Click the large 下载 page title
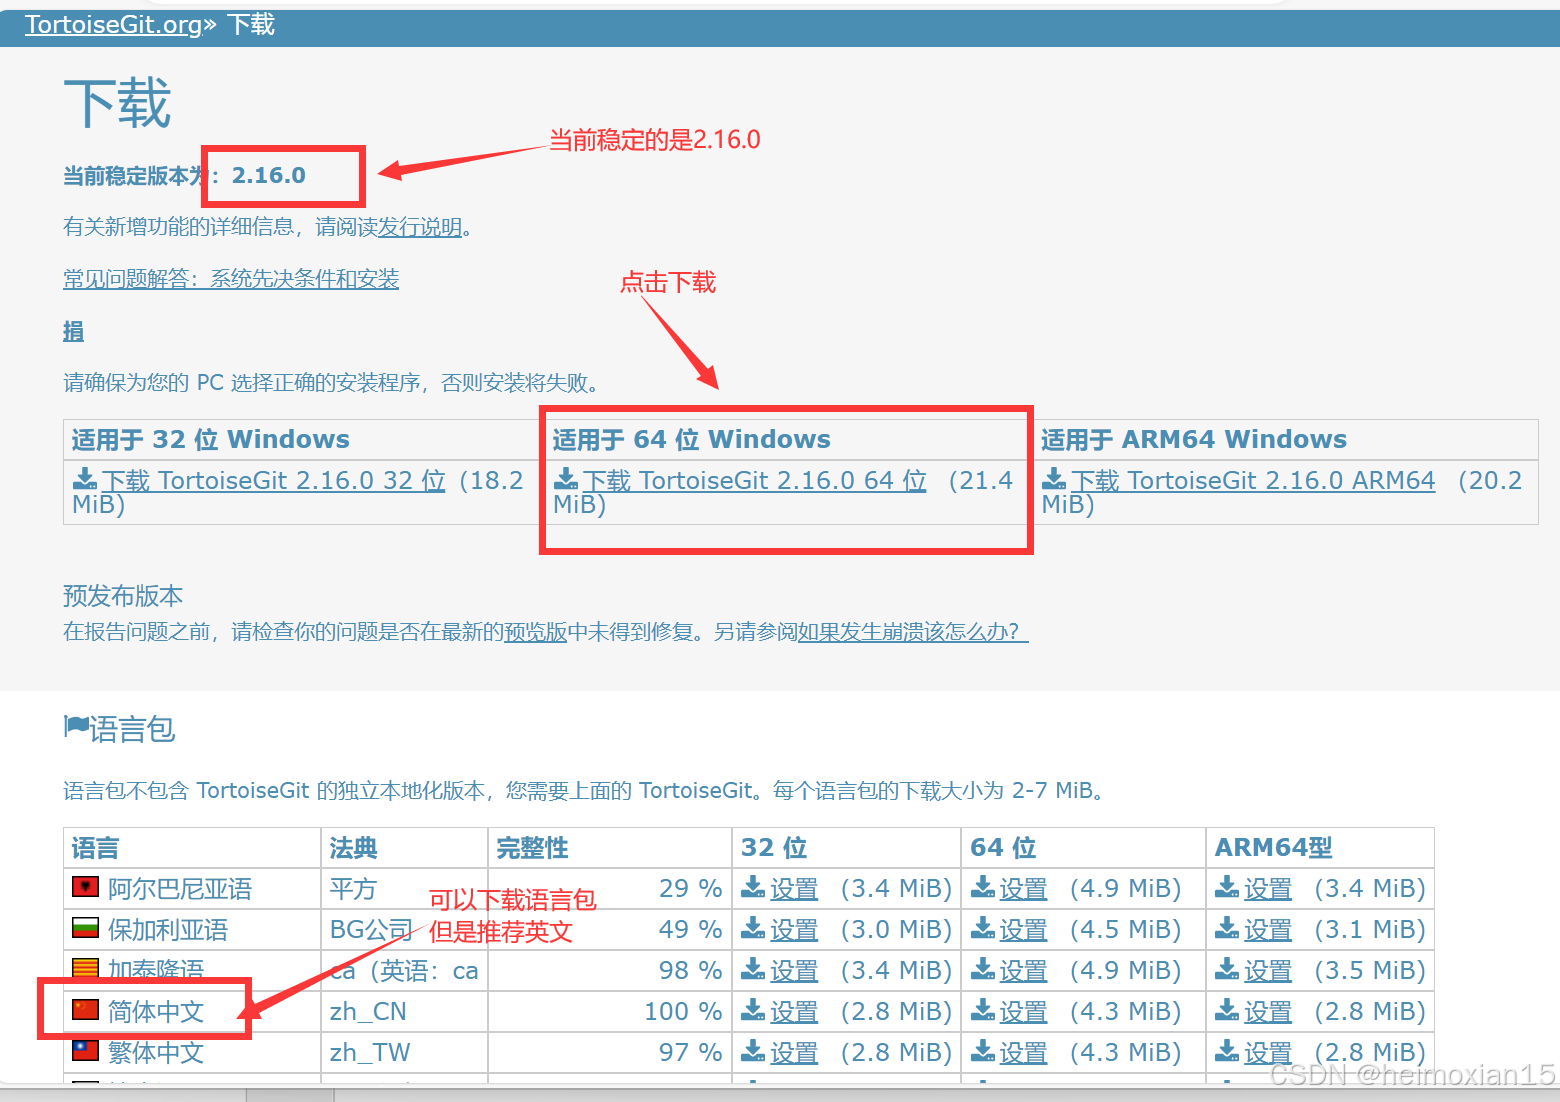The width and height of the screenshot is (1560, 1102). click(117, 103)
